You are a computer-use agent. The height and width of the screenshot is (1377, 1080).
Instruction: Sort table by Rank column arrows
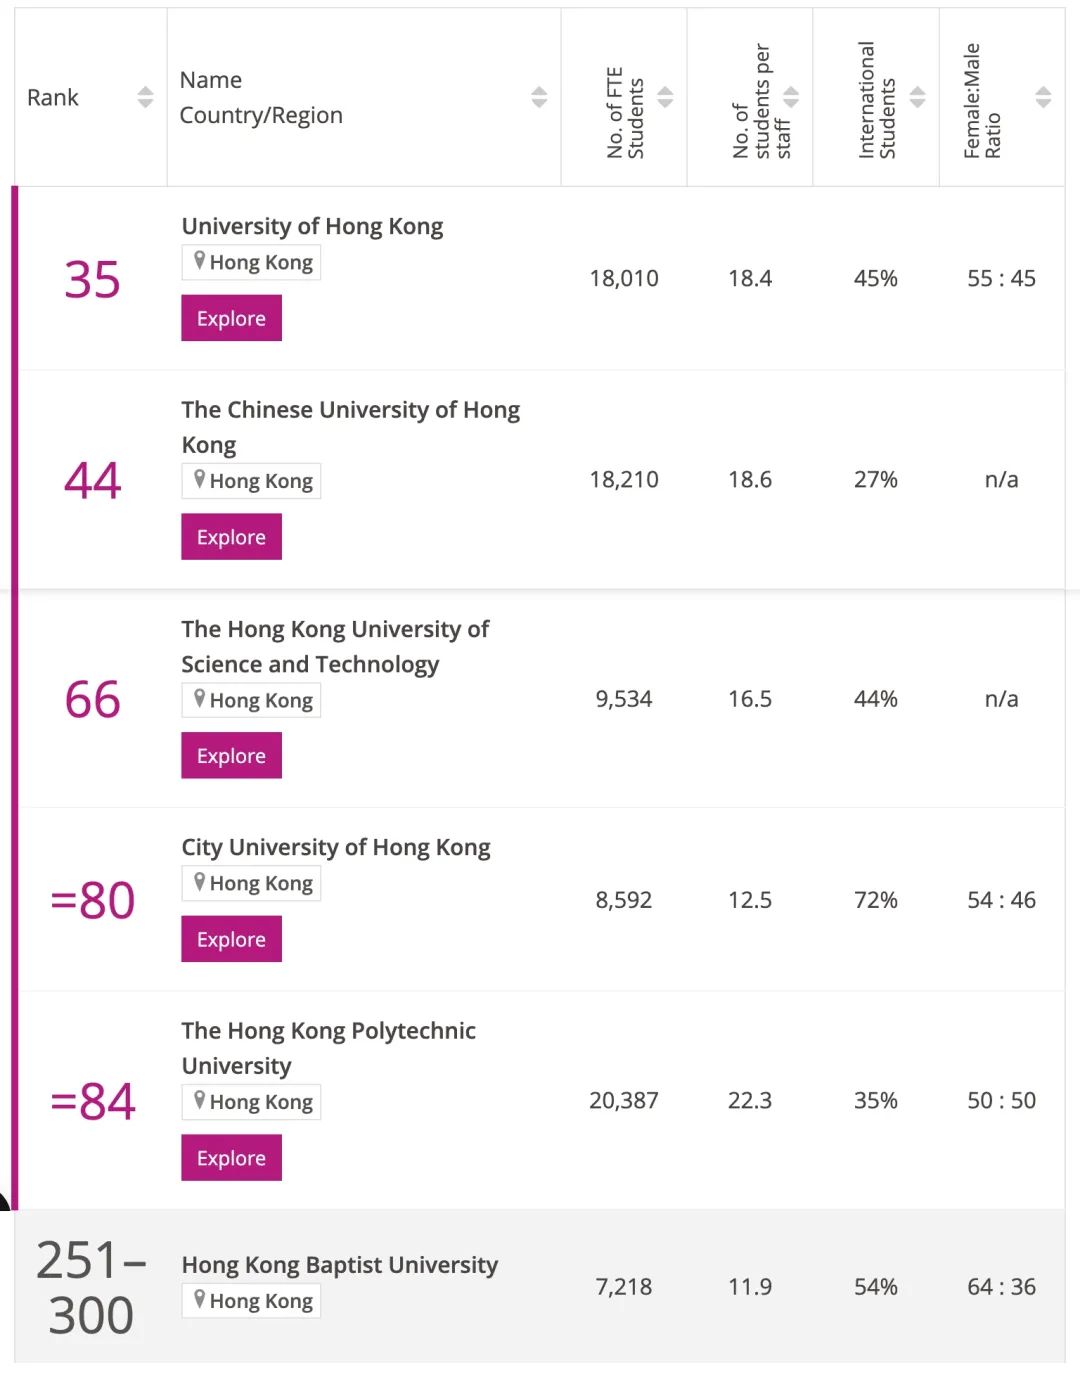pos(145,97)
